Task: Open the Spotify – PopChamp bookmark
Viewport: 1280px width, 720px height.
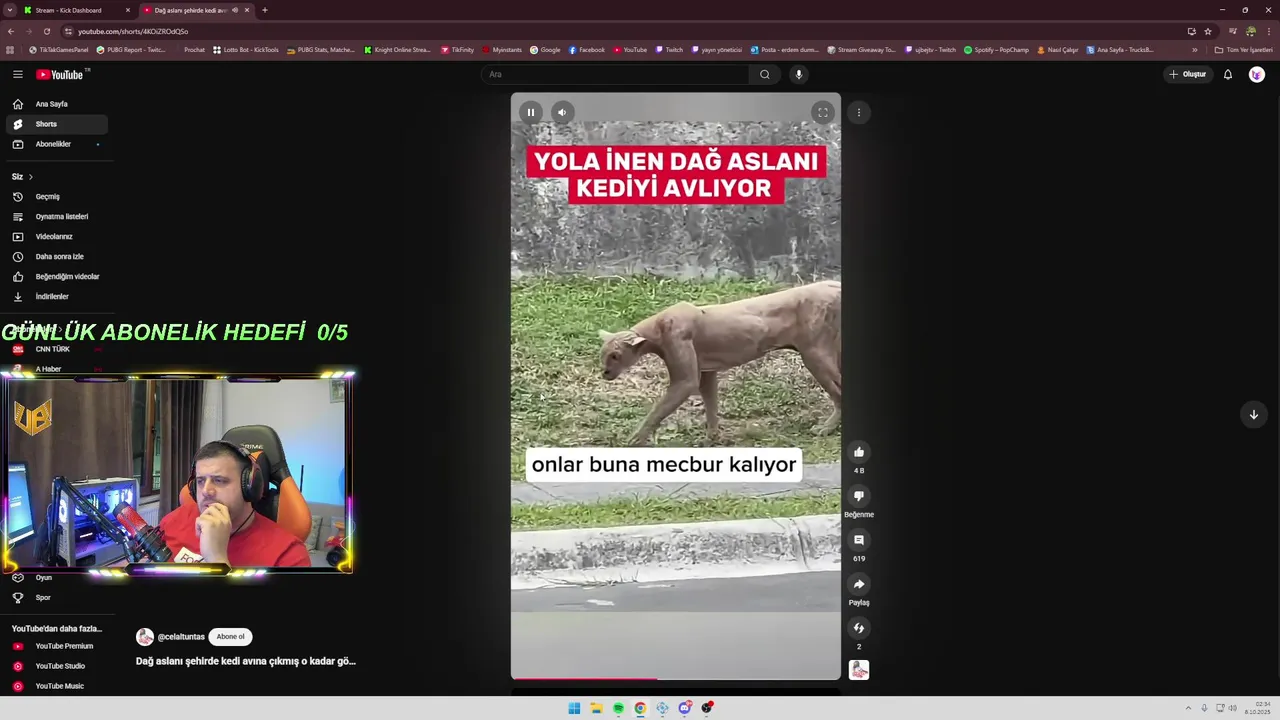Action: (x=996, y=50)
